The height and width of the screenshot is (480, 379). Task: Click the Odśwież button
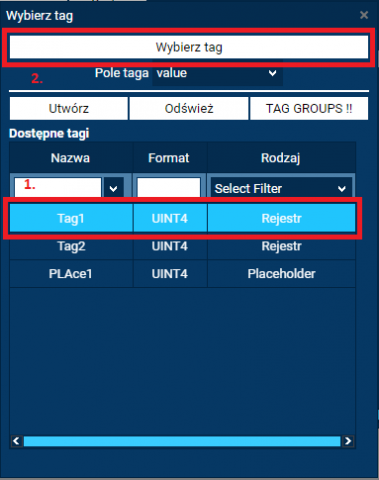tap(189, 108)
